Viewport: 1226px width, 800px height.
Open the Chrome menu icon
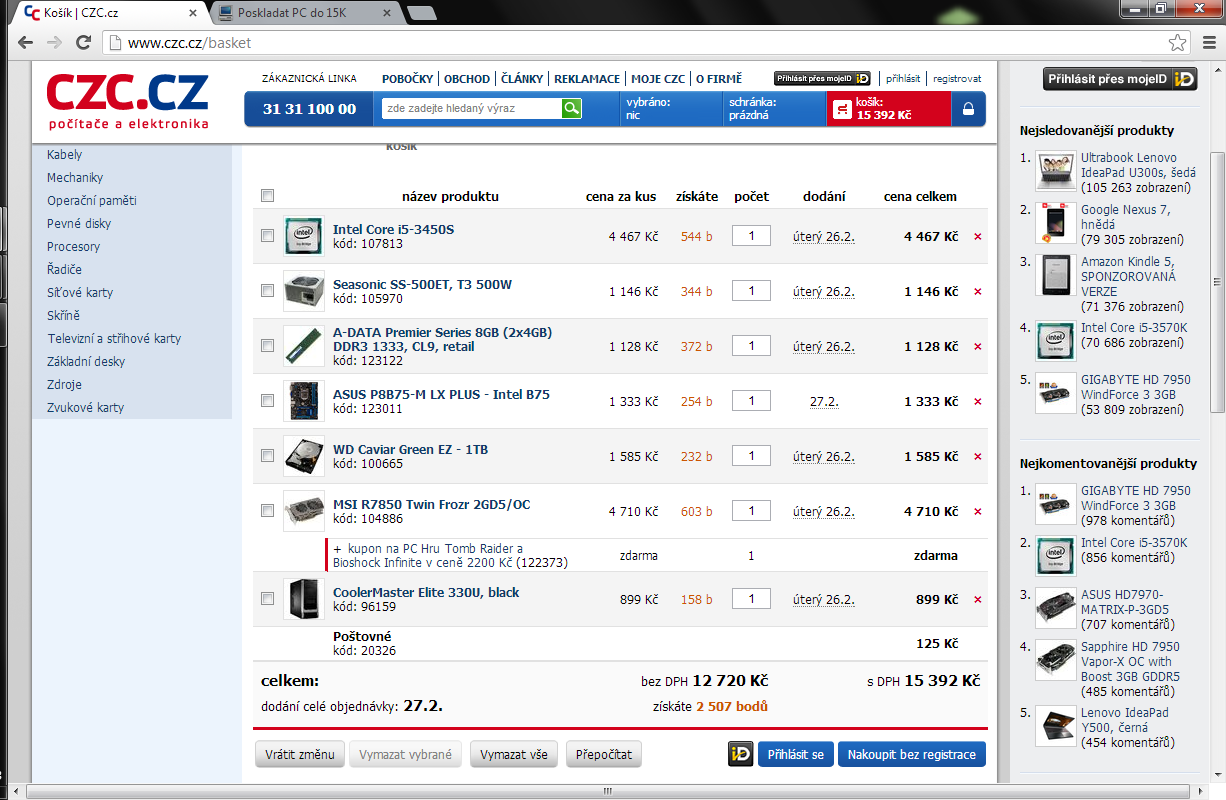[x=1207, y=43]
